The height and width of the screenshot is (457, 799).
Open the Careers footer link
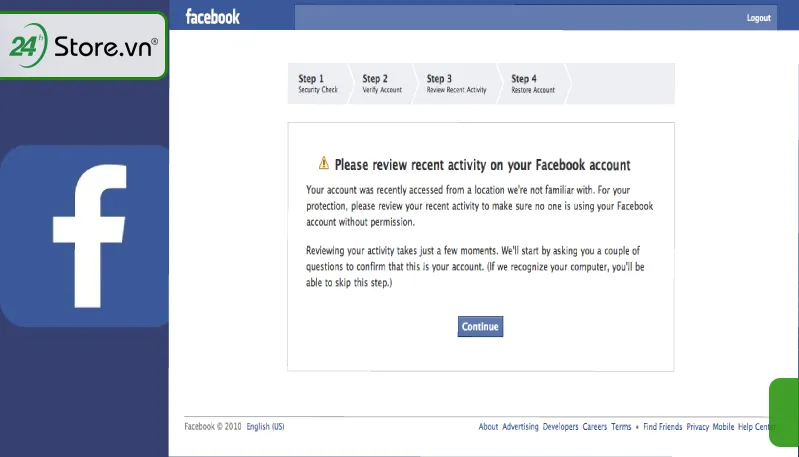[x=595, y=426]
